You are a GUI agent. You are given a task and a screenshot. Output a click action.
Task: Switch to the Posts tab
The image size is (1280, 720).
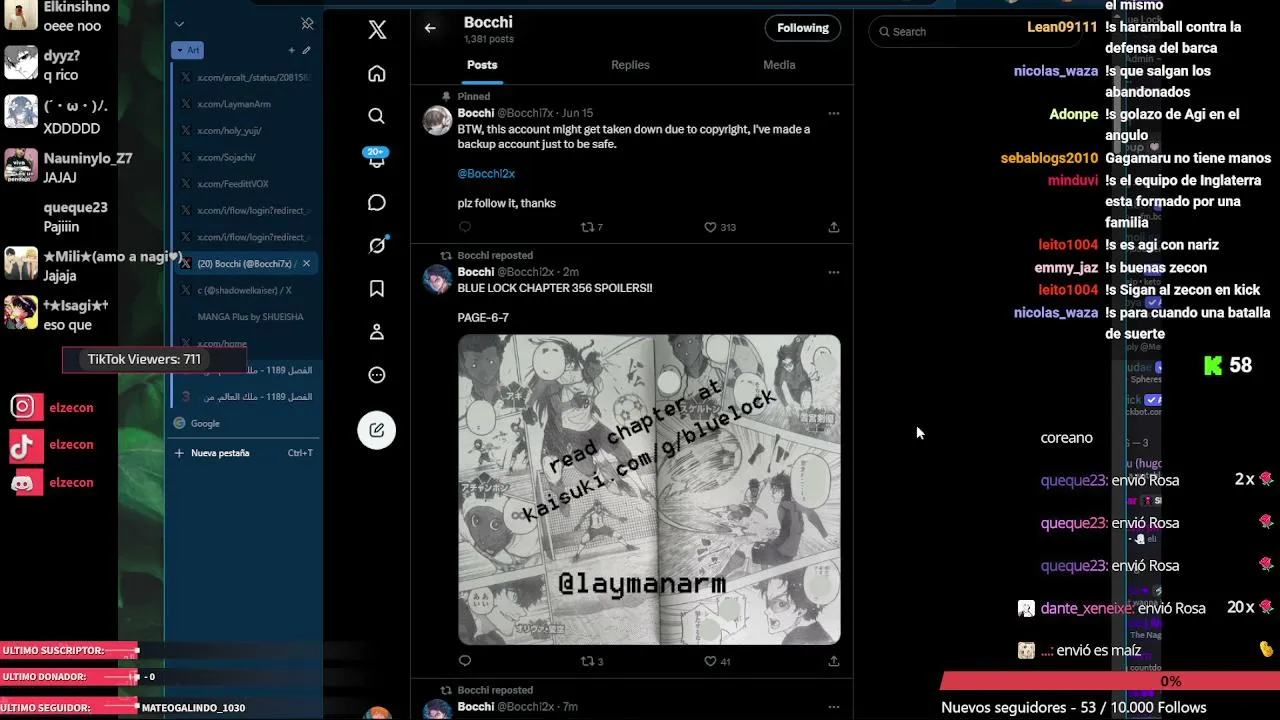[x=482, y=65]
